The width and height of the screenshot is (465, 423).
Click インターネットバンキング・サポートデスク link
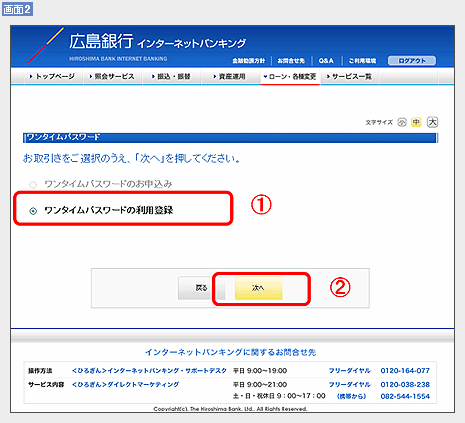coord(149,371)
